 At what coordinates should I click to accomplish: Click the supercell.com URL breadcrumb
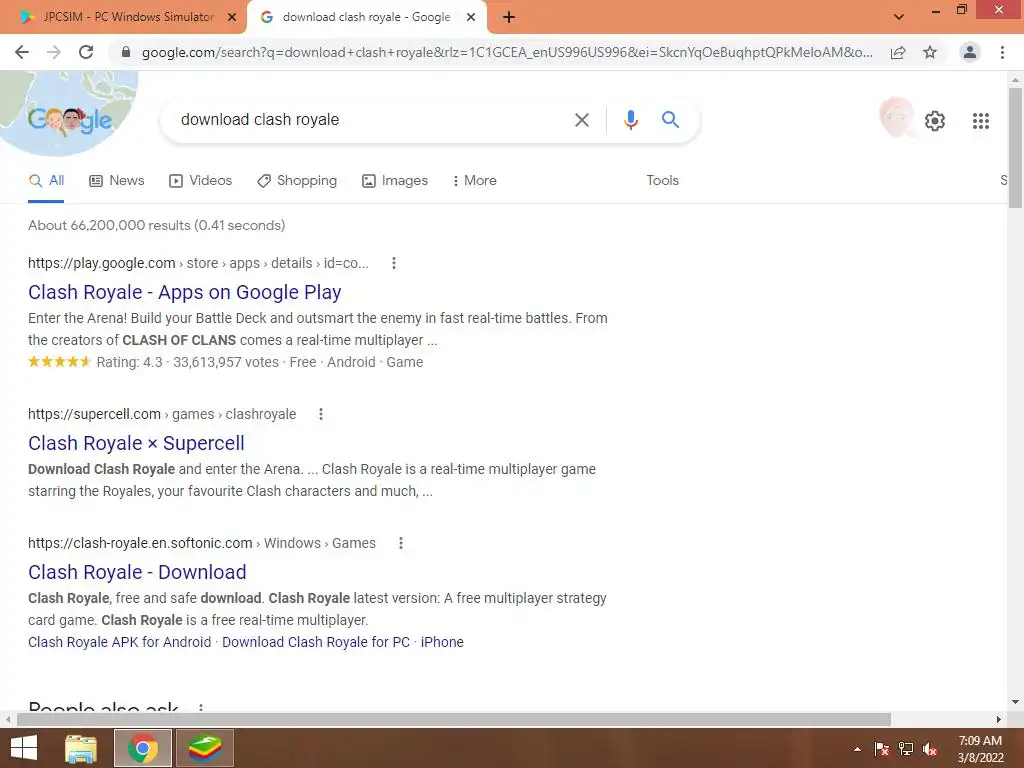(162, 414)
